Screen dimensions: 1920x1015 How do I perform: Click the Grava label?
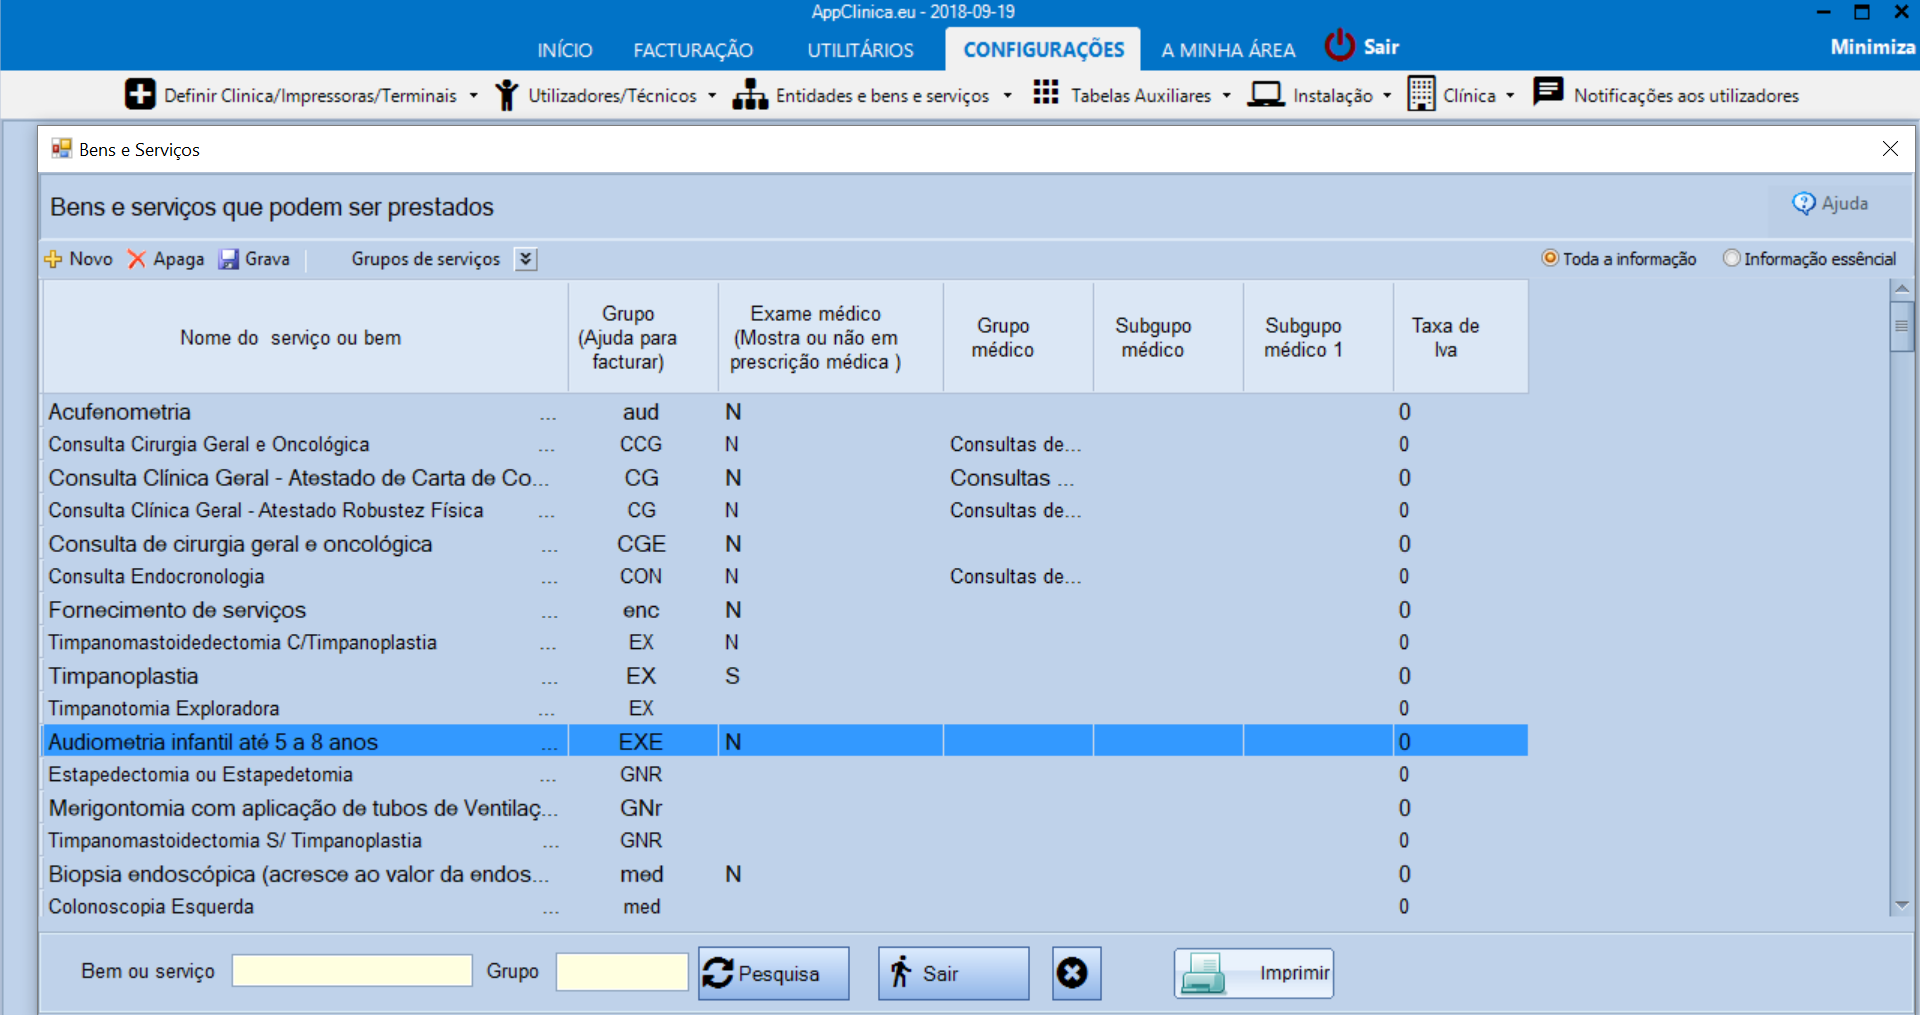point(267,259)
